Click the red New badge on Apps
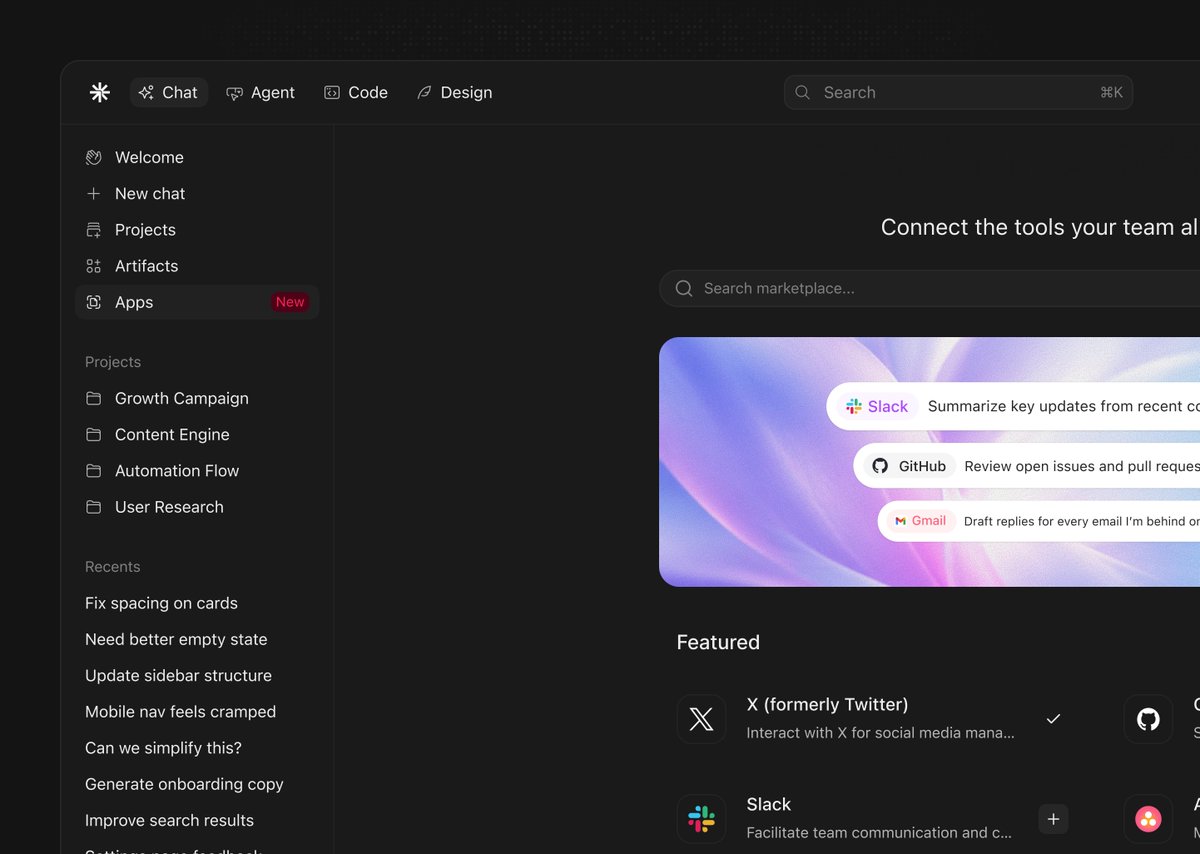1200x854 pixels. [x=290, y=302]
